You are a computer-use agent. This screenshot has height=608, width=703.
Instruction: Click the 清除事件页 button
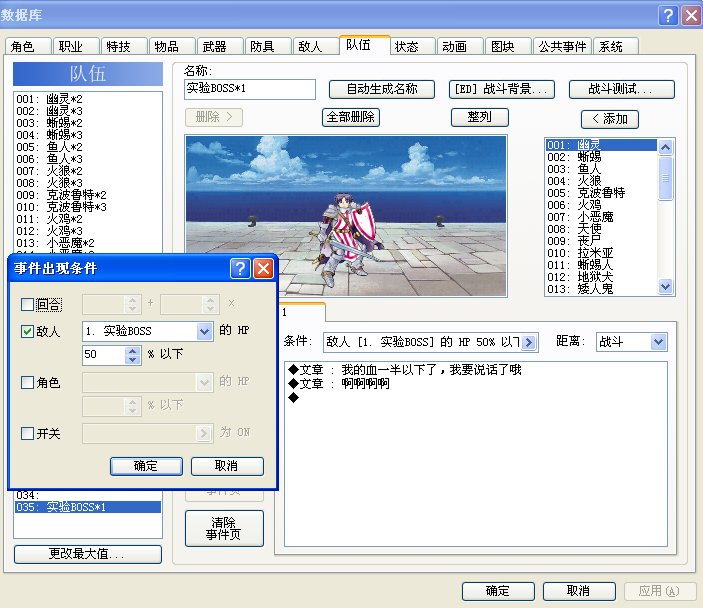224,529
